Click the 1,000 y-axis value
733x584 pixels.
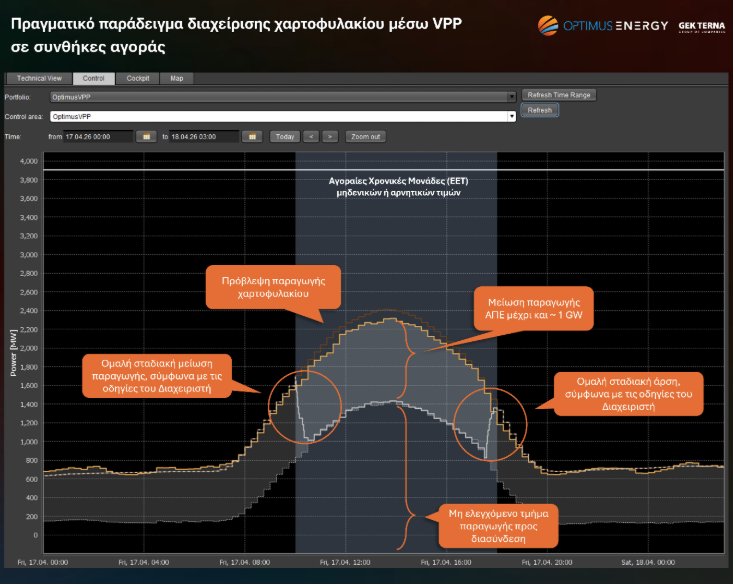pyautogui.click(x=29, y=442)
